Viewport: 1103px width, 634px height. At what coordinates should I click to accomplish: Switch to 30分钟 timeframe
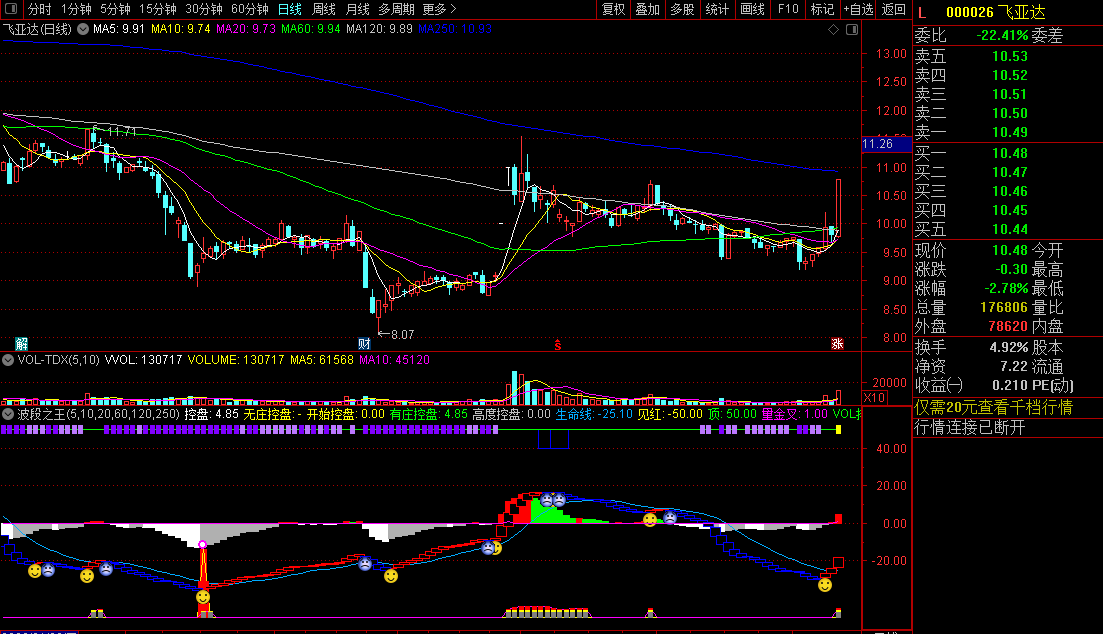203,9
